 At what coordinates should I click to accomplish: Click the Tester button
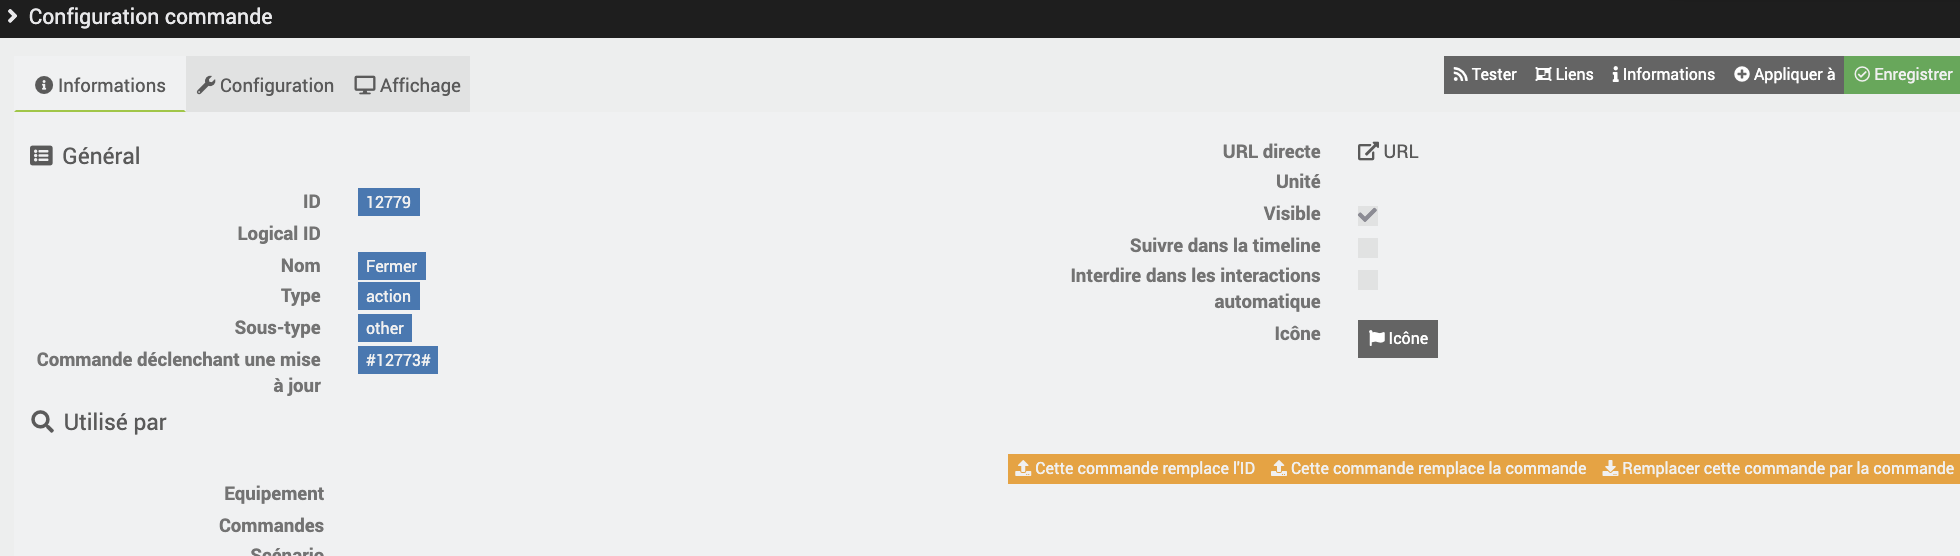(1484, 75)
